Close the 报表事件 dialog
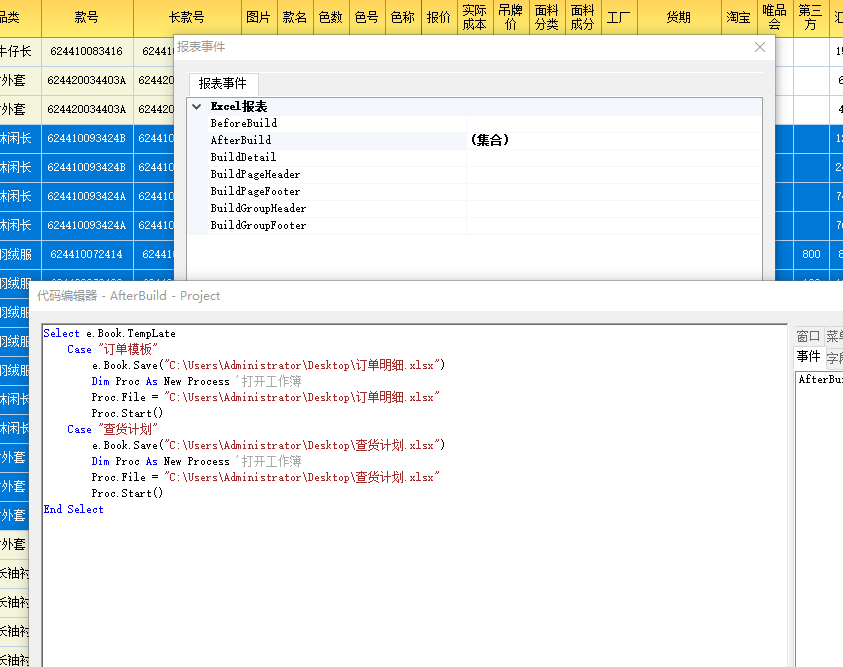 tap(760, 47)
